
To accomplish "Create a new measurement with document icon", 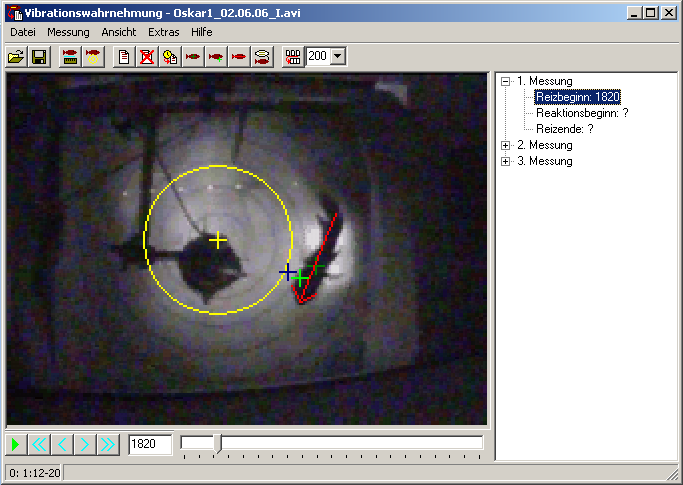I will [x=124, y=57].
